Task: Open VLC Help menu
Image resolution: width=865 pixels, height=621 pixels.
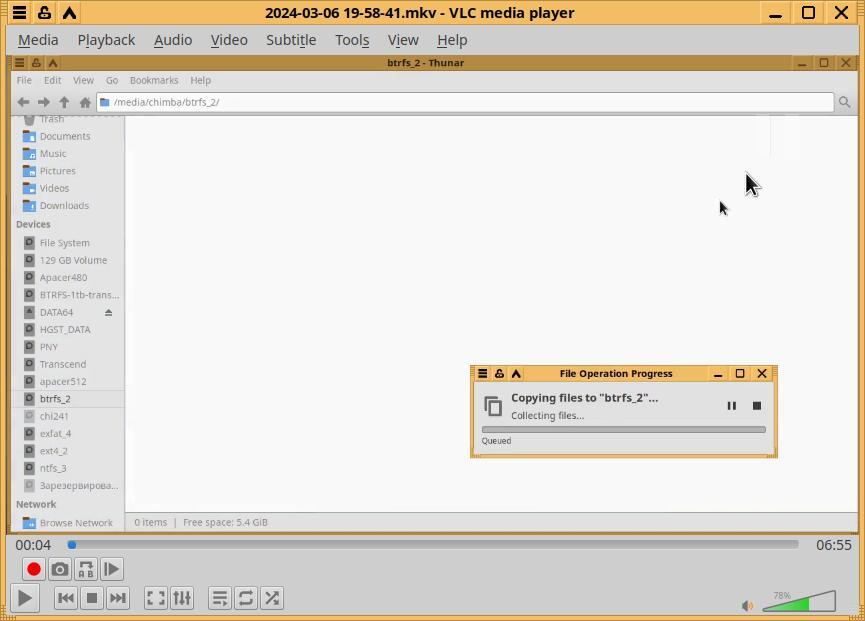Action: pos(452,40)
